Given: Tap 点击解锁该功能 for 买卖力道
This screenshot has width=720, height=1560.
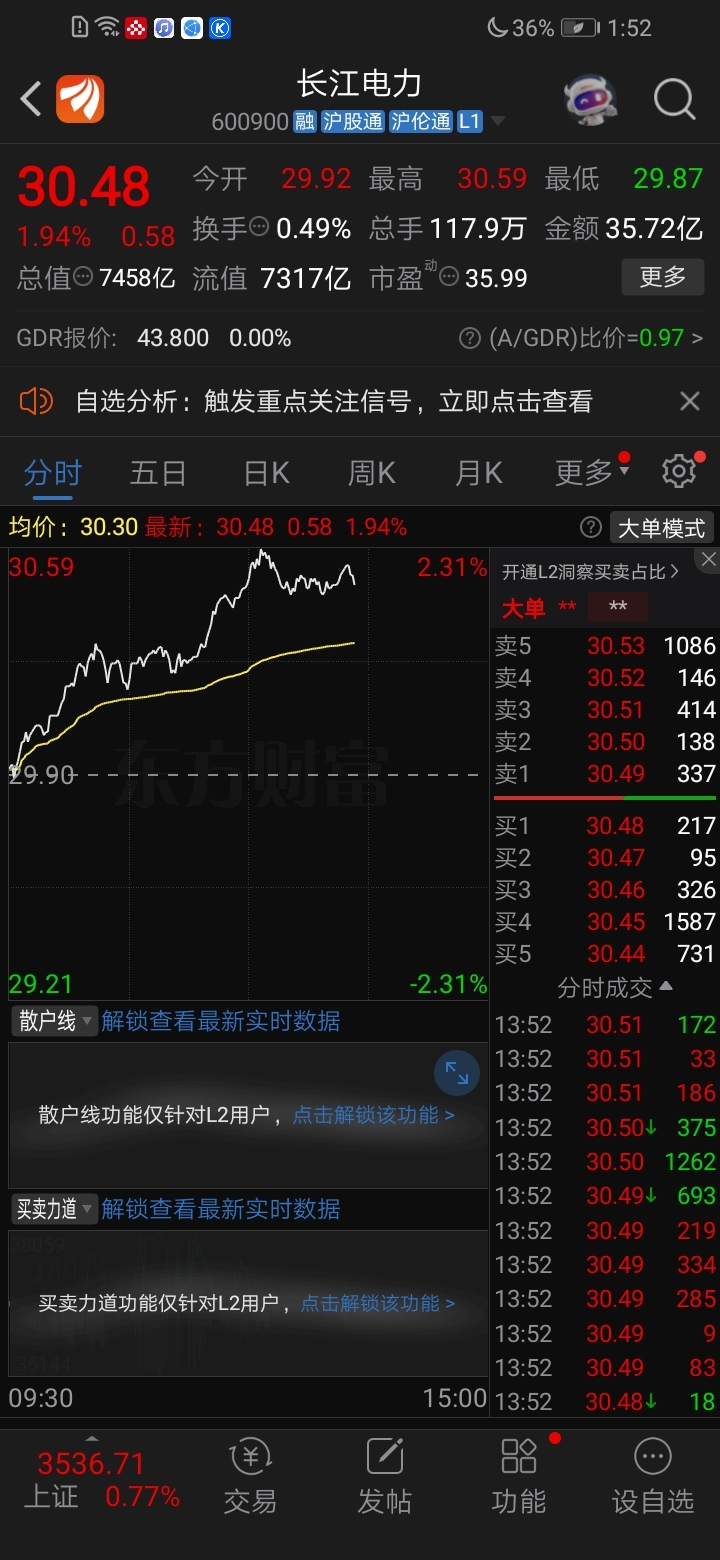Looking at the screenshot, I should coord(378,1303).
